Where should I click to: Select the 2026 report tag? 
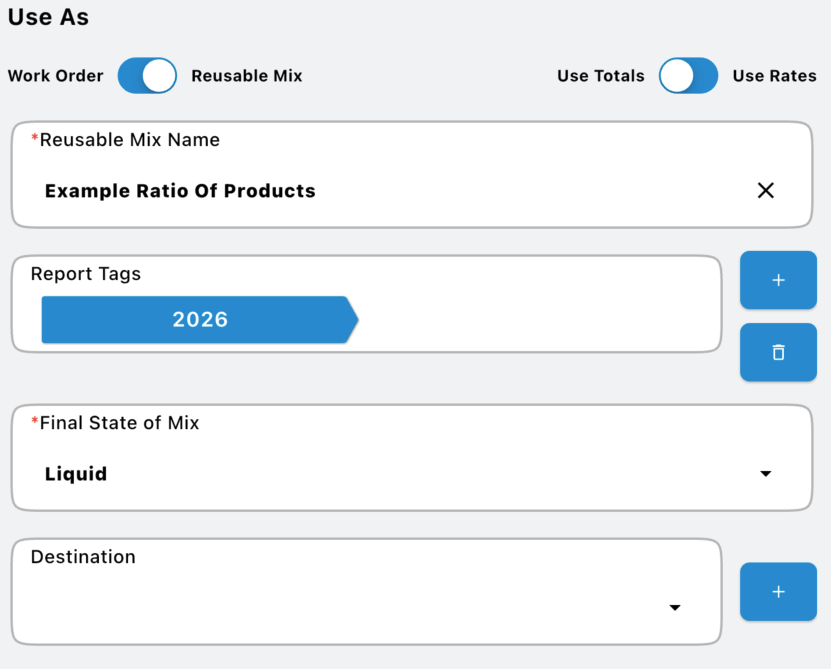pyautogui.click(x=199, y=320)
